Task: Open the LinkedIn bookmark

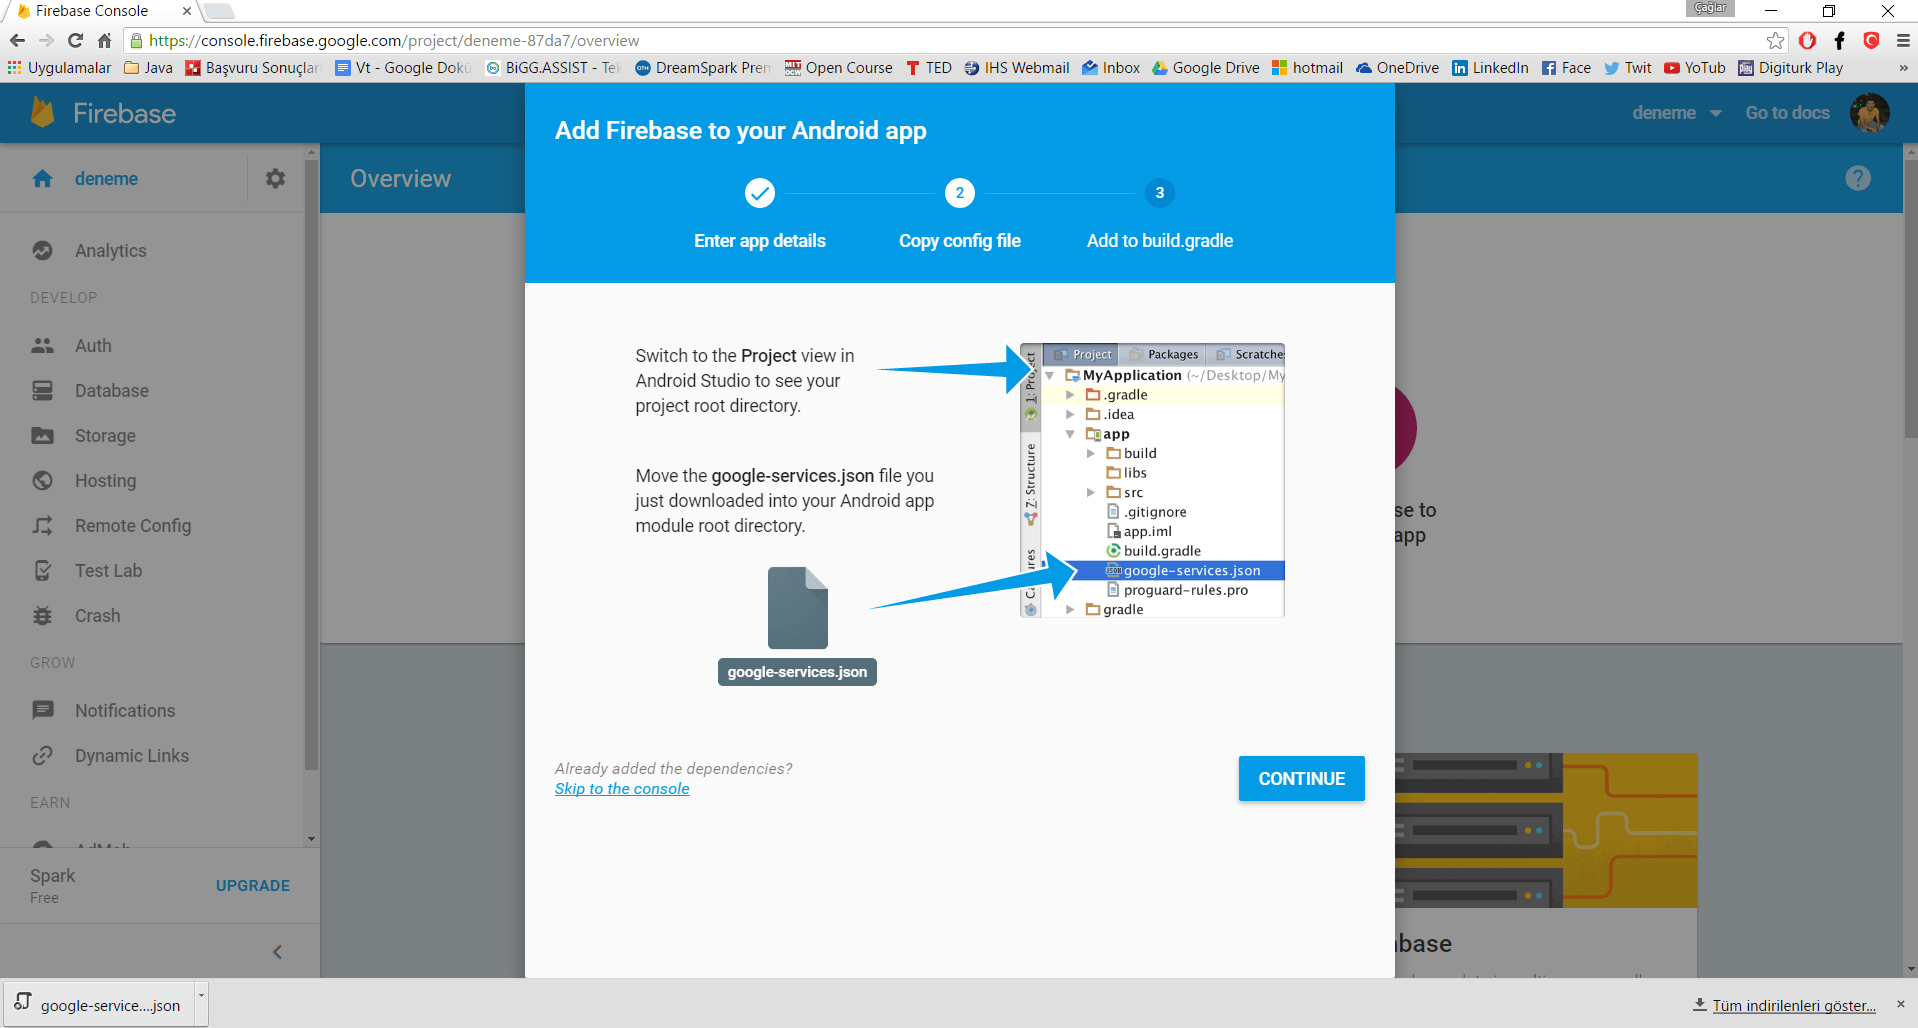Action: pyautogui.click(x=1490, y=68)
